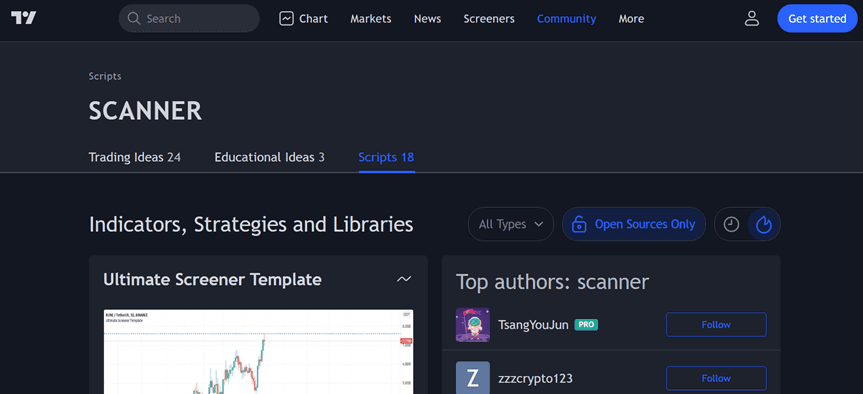863x394 pixels.
Task: Switch to Trading Ideas 24 tab
Action: pos(135,157)
